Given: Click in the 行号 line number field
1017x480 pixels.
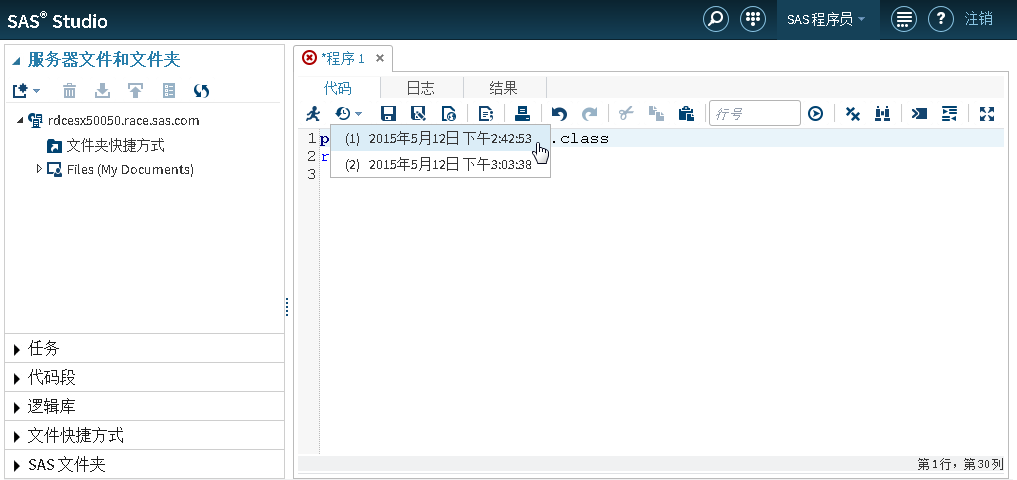Looking at the screenshot, I should (754, 114).
